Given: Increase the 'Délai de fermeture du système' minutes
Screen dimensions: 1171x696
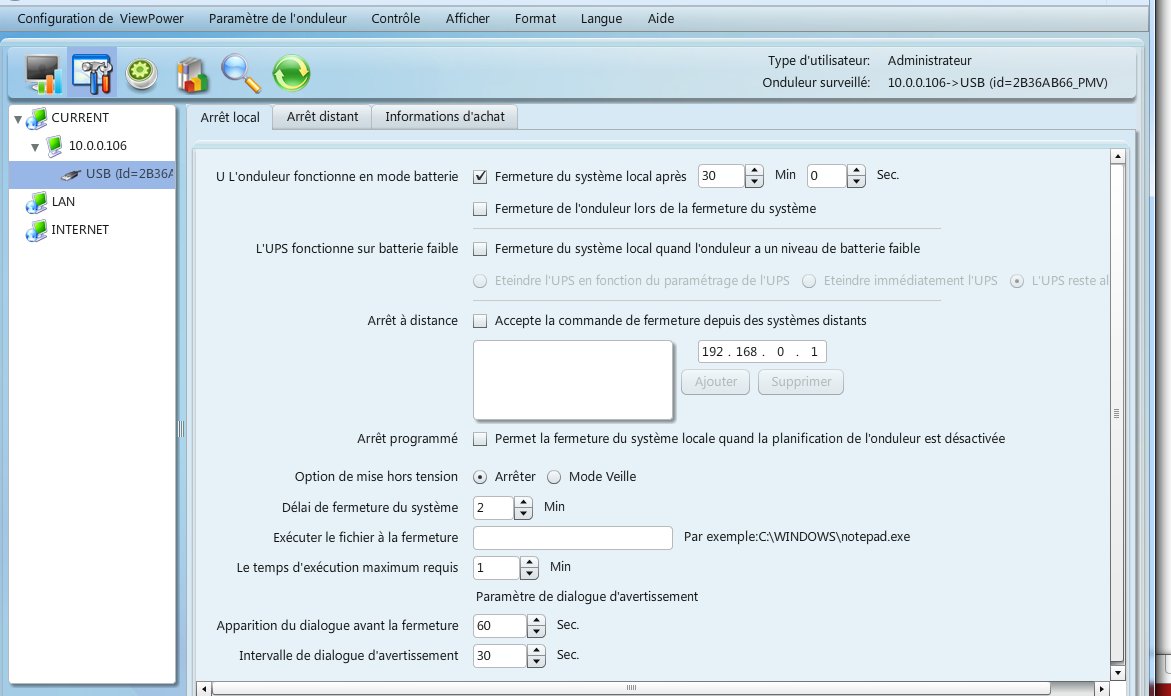Looking at the screenshot, I should (523, 503).
